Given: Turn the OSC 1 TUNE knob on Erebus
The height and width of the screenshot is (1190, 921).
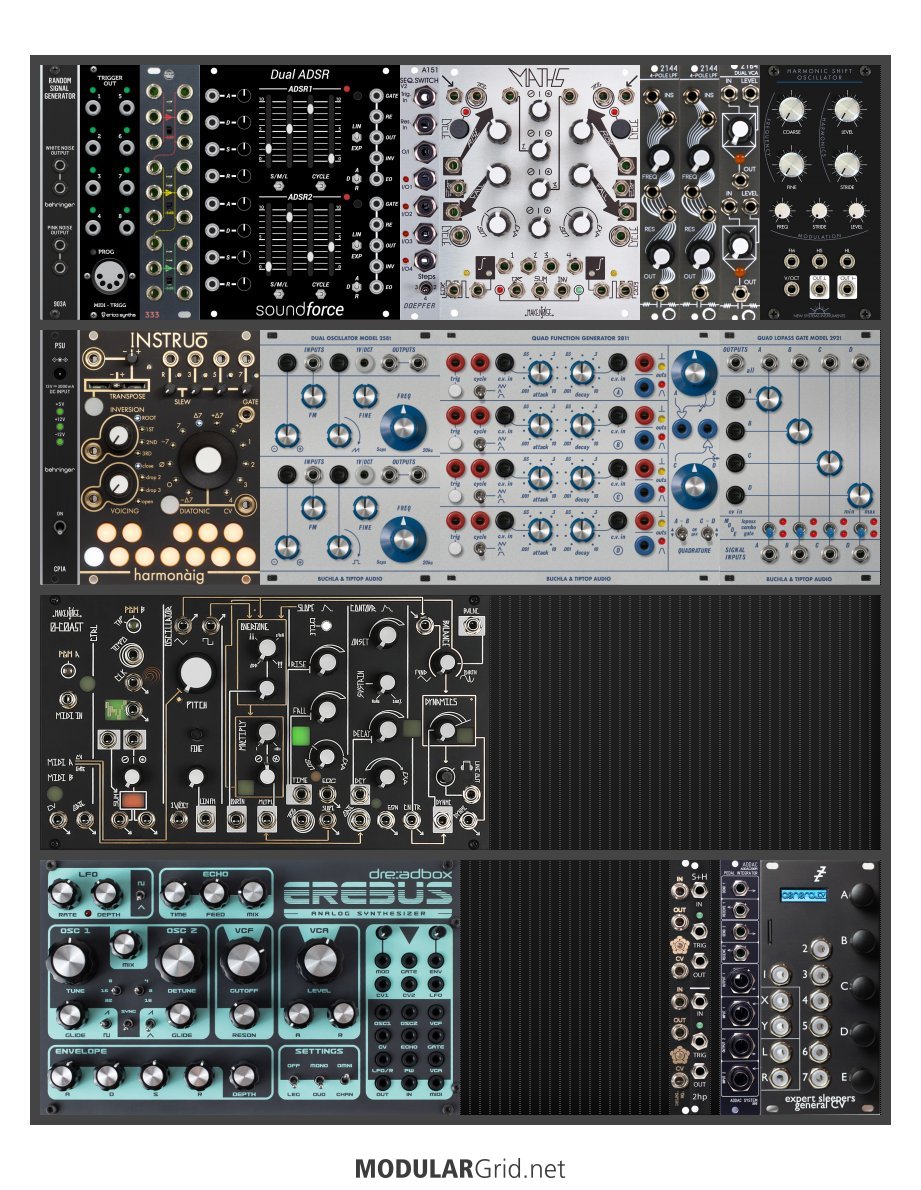Looking at the screenshot, I should tap(70, 962).
